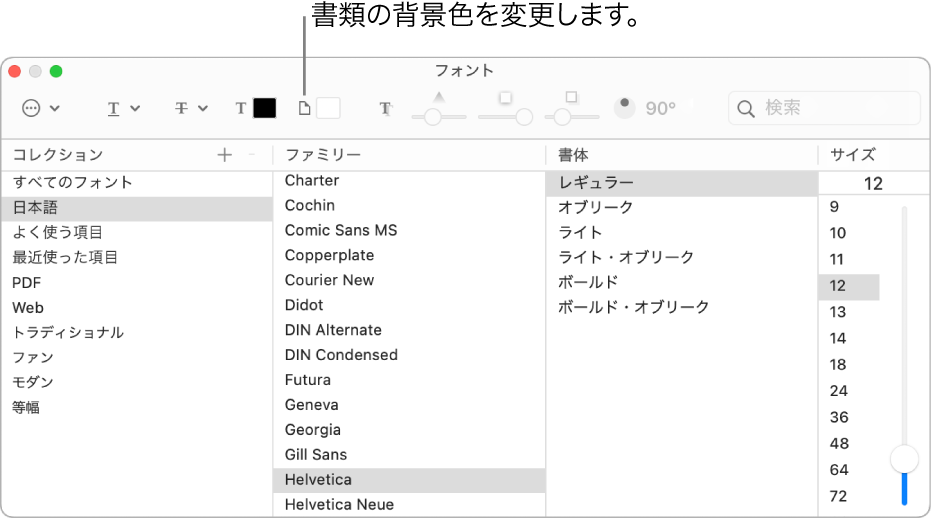Select レギュラー typeface
This screenshot has height=519, width=931.
click(x=682, y=183)
